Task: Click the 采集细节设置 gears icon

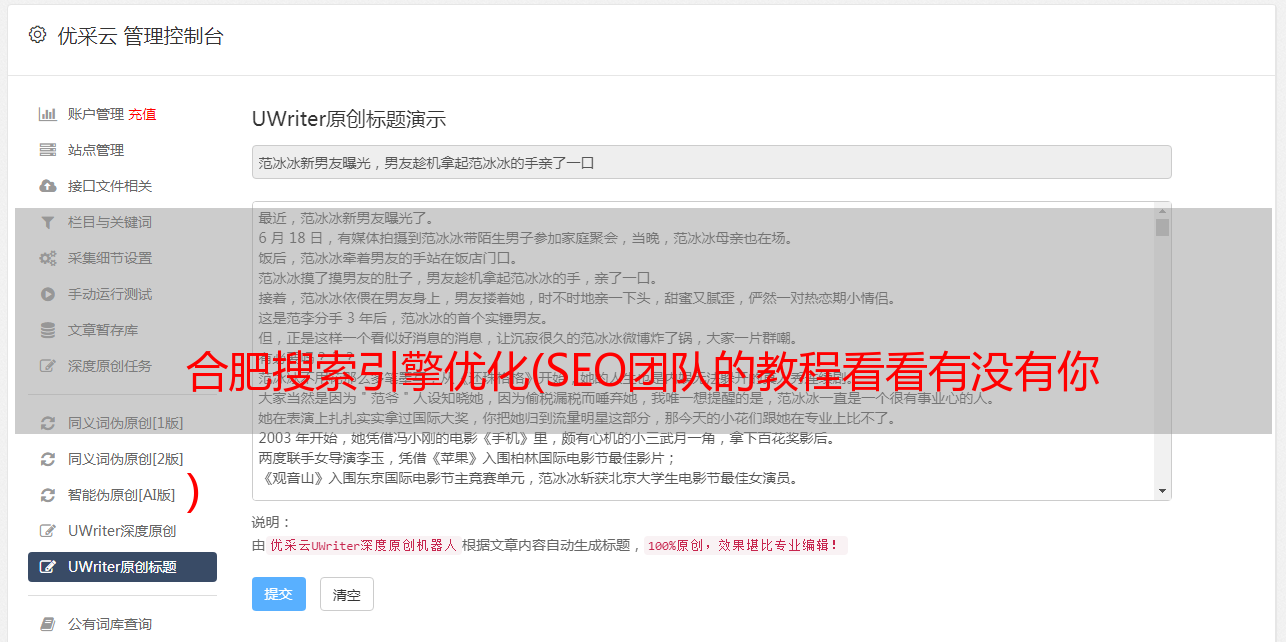Action: [47, 258]
